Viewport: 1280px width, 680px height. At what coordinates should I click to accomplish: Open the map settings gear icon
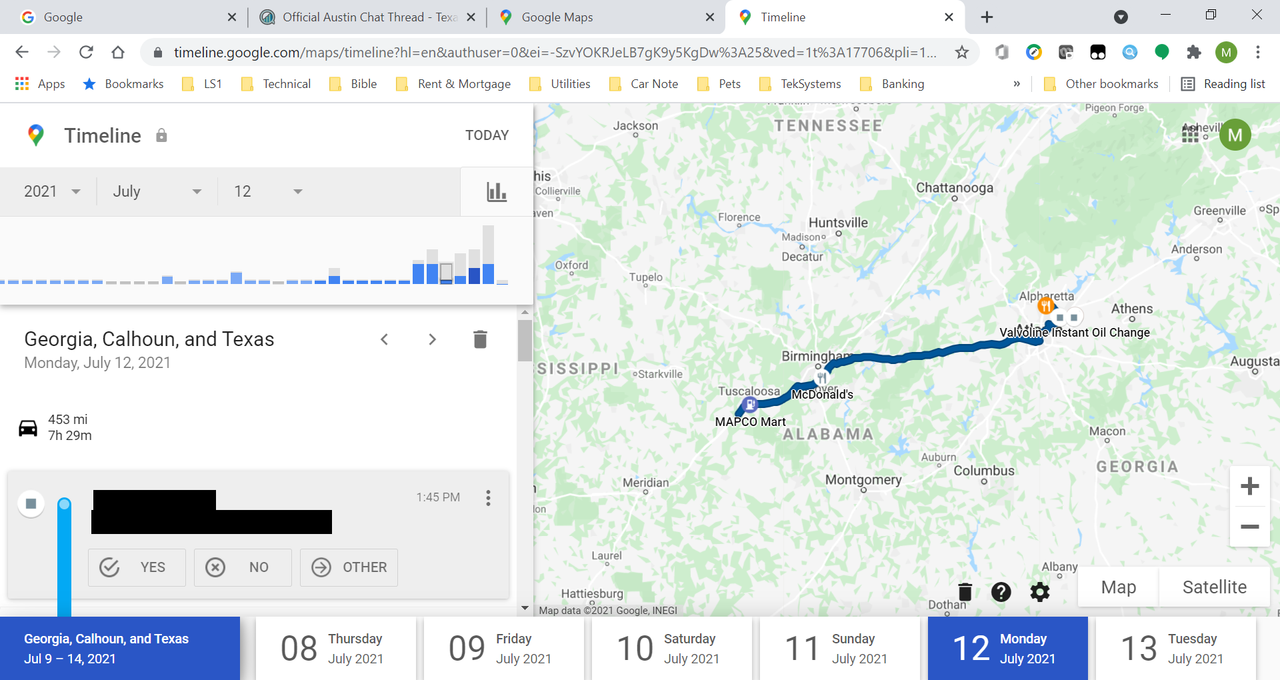pos(1040,592)
